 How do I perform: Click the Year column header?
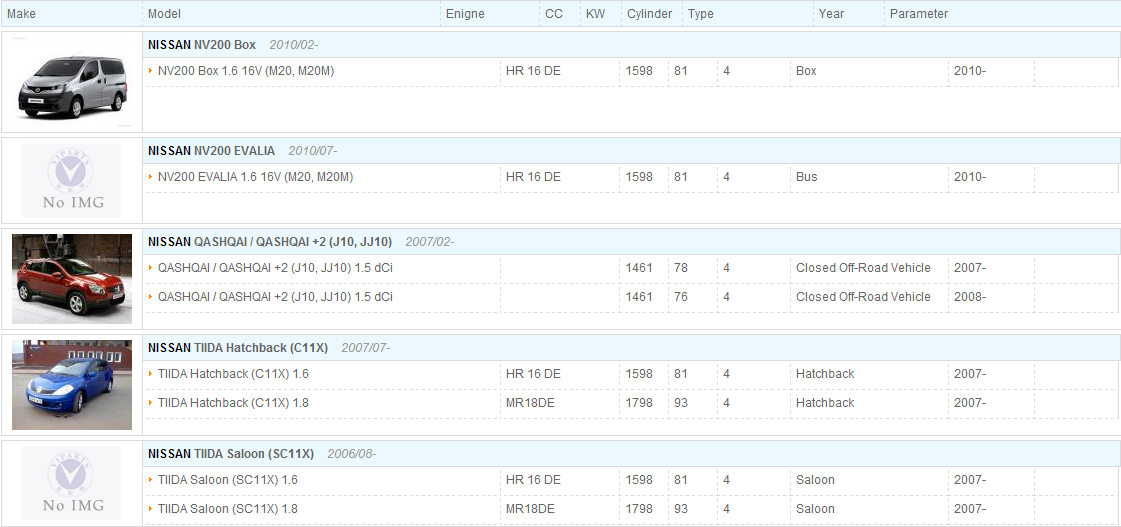831,14
